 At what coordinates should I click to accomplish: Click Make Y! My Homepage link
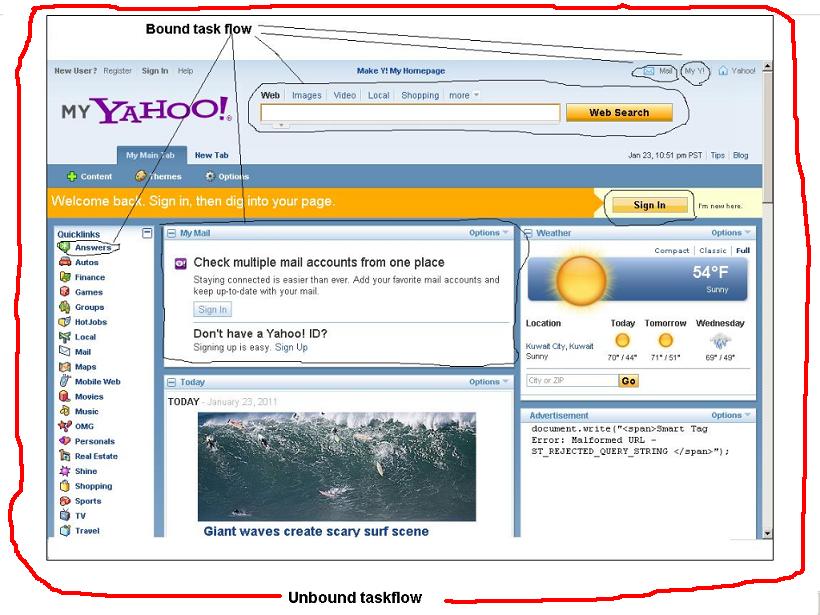tap(401, 71)
